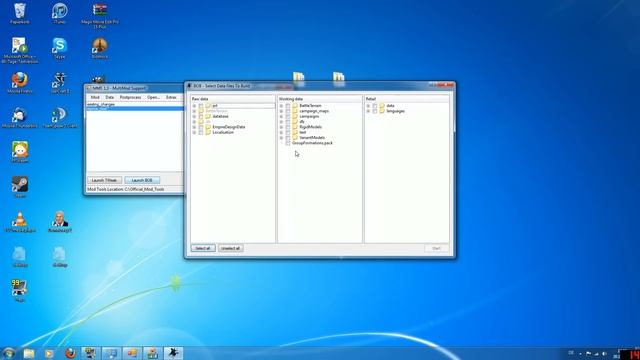Check the database checkbox in Raw data
The width and height of the screenshot is (640, 360).
coord(201,116)
